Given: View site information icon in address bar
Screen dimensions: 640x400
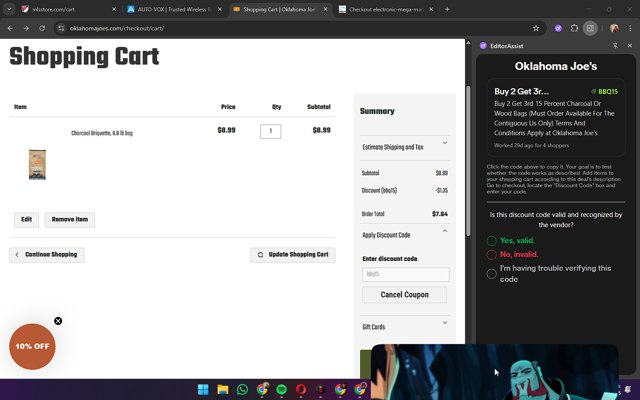Looking at the screenshot, I should pyautogui.click(x=61, y=28).
